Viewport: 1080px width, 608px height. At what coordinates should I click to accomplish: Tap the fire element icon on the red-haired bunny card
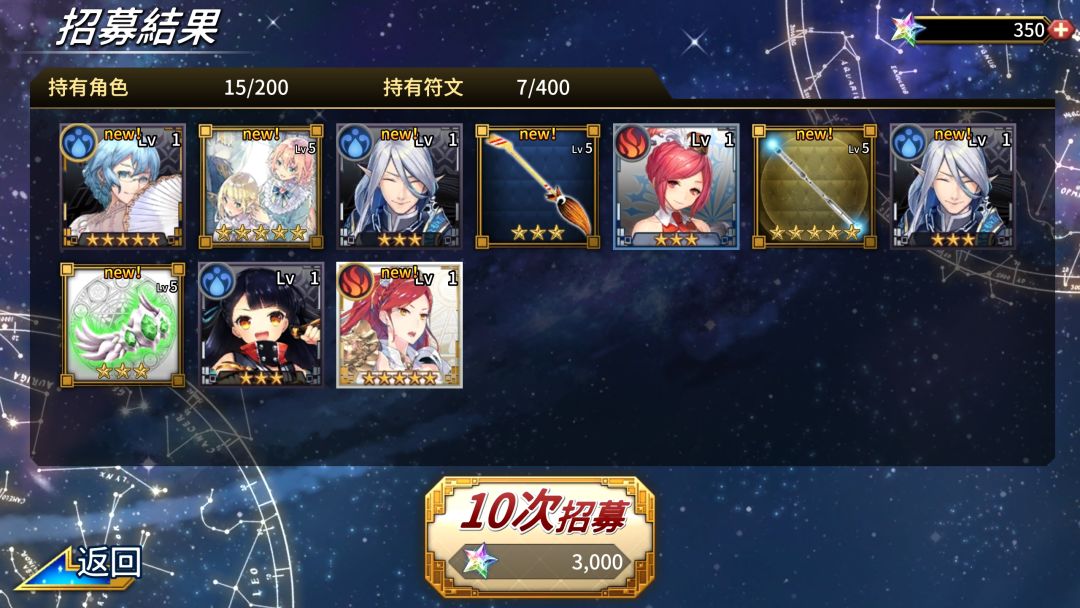point(632,143)
